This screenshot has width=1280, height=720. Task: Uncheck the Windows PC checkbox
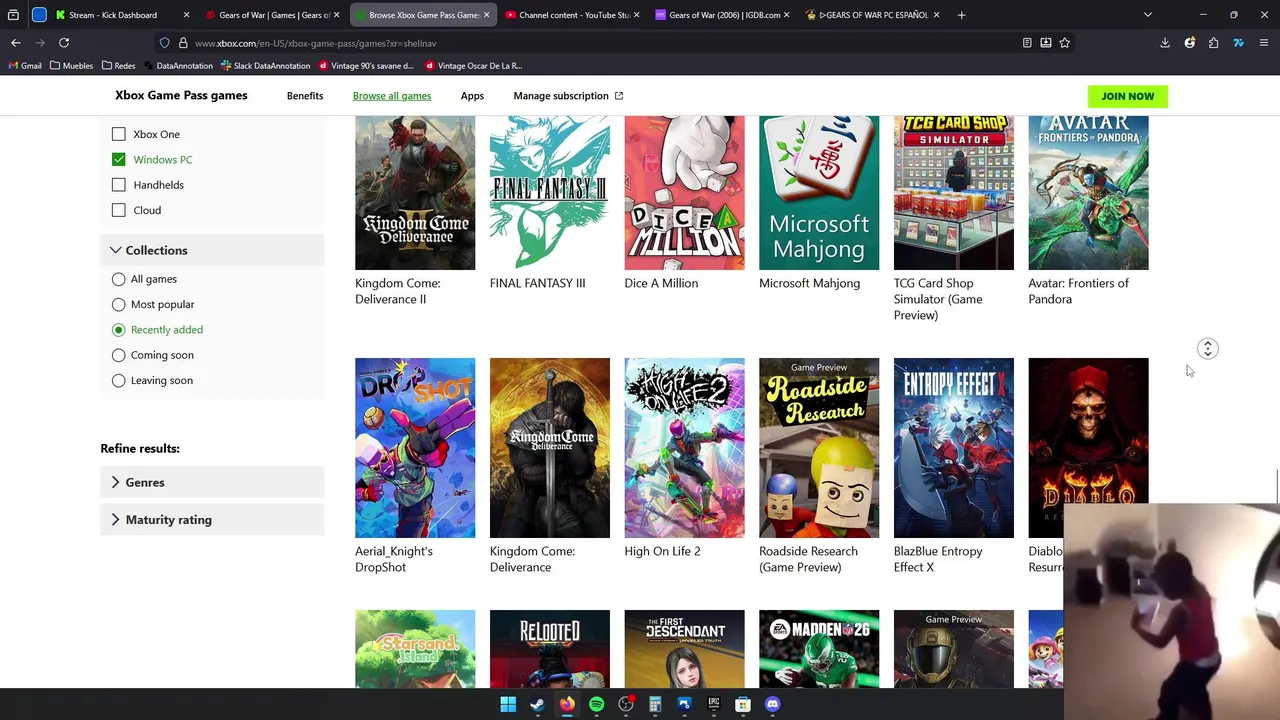click(119, 159)
